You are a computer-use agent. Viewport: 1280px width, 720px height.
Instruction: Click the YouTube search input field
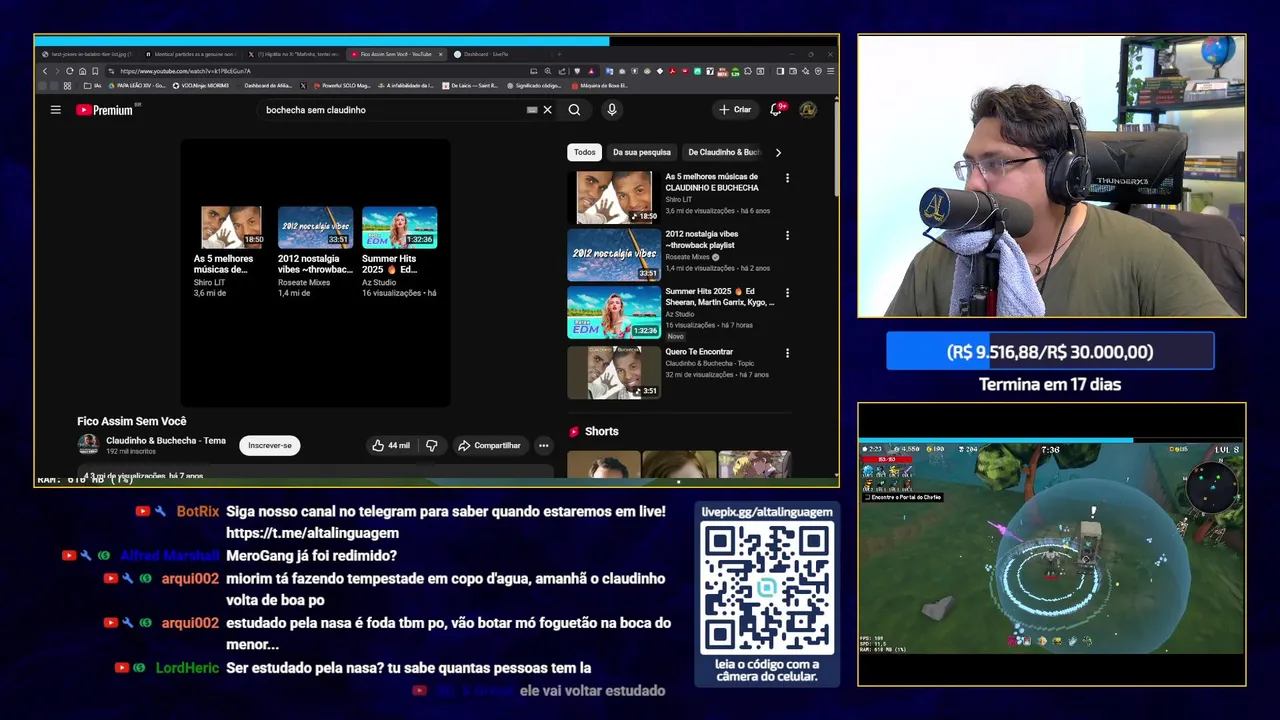pyautogui.click(x=390, y=110)
